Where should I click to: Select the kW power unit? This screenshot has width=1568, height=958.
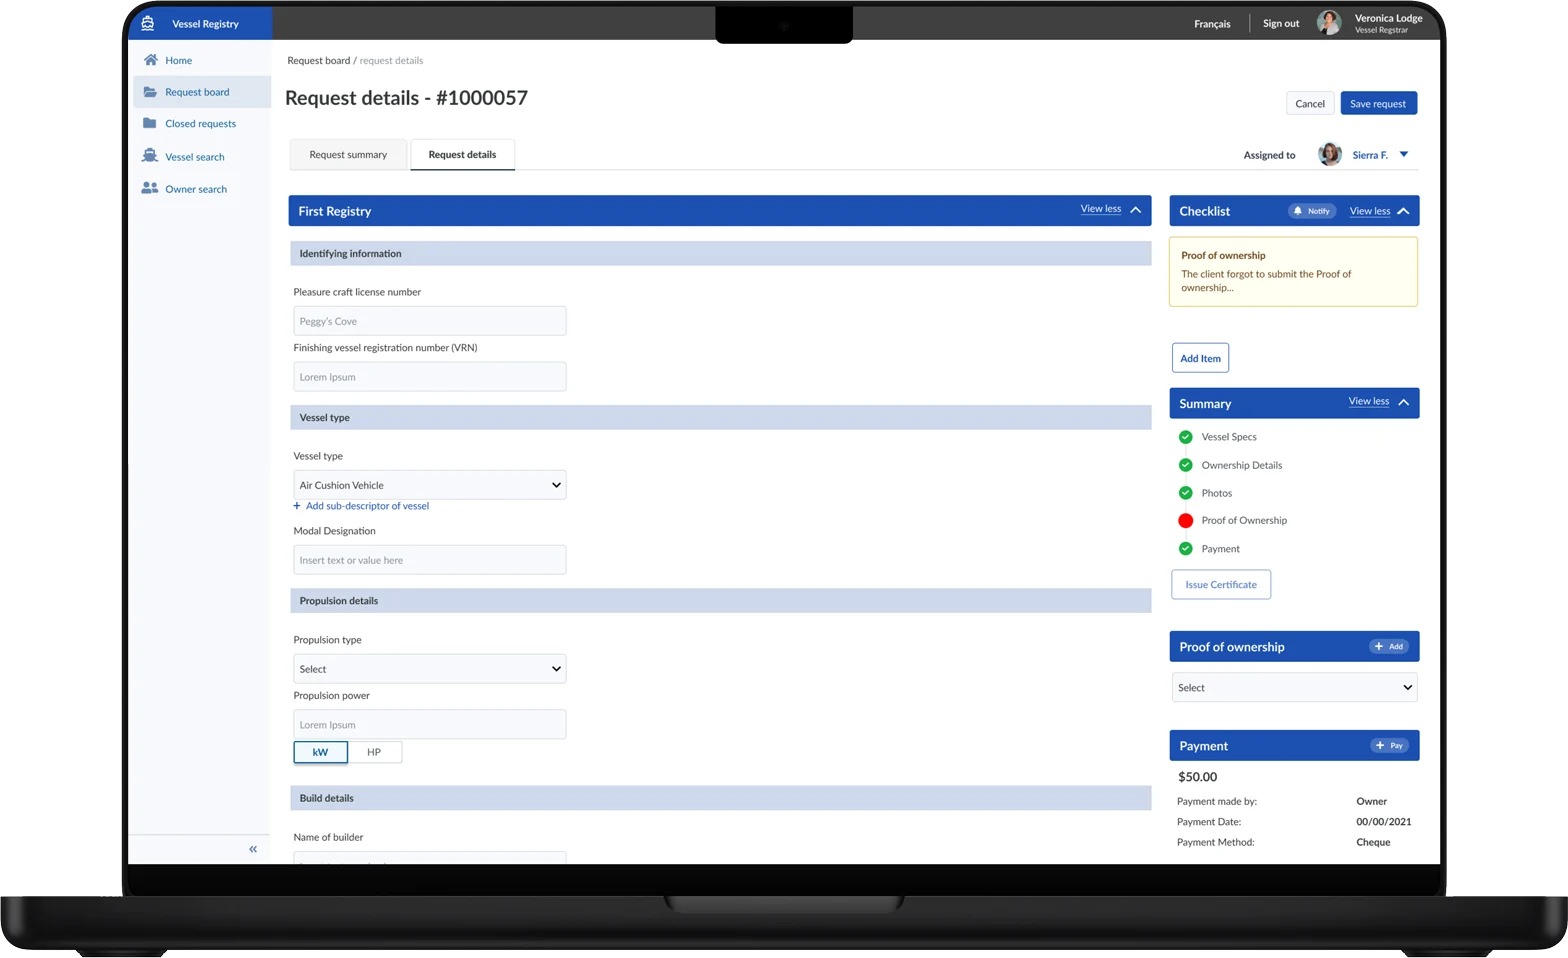click(321, 752)
